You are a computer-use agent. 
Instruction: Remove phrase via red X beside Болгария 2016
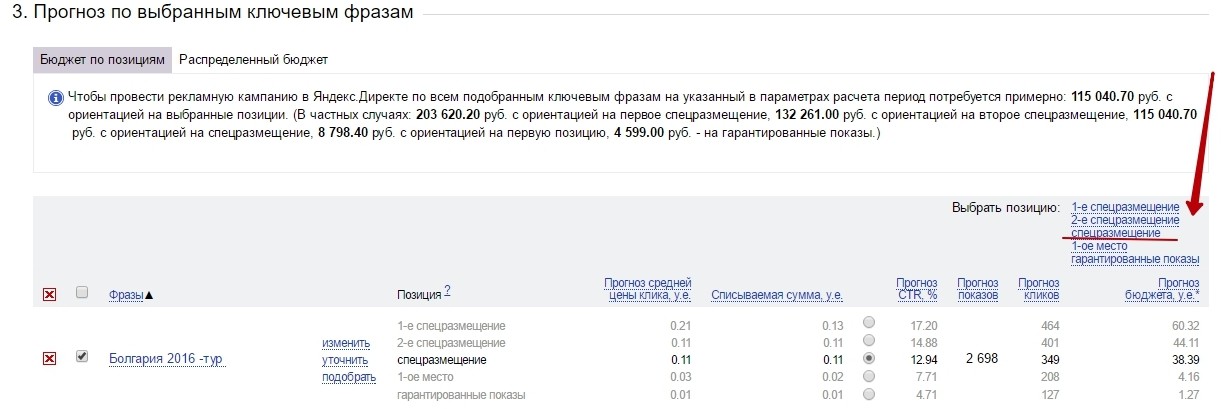coord(49,358)
